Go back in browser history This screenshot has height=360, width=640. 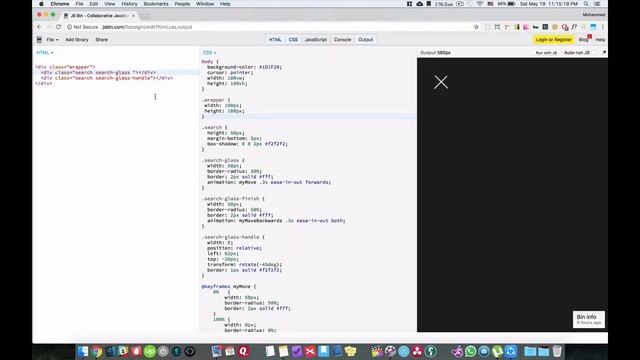pyautogui.click(x=39, y=27)
